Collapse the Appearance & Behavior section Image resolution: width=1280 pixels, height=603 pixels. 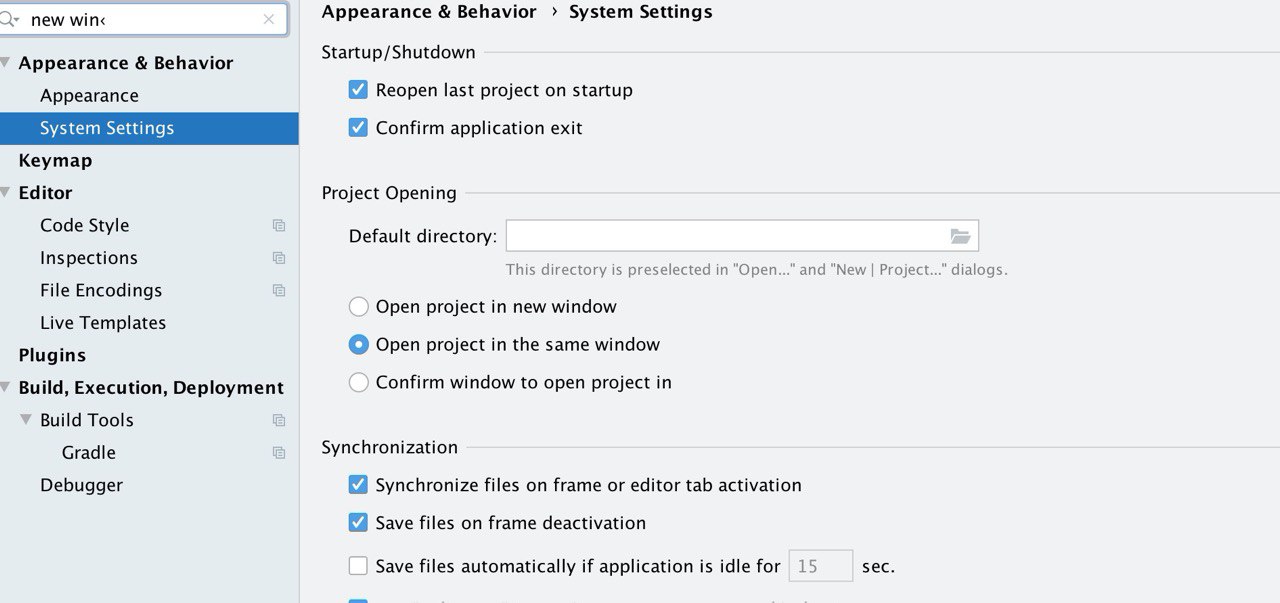pyautogui.click(x=7, y=63)
